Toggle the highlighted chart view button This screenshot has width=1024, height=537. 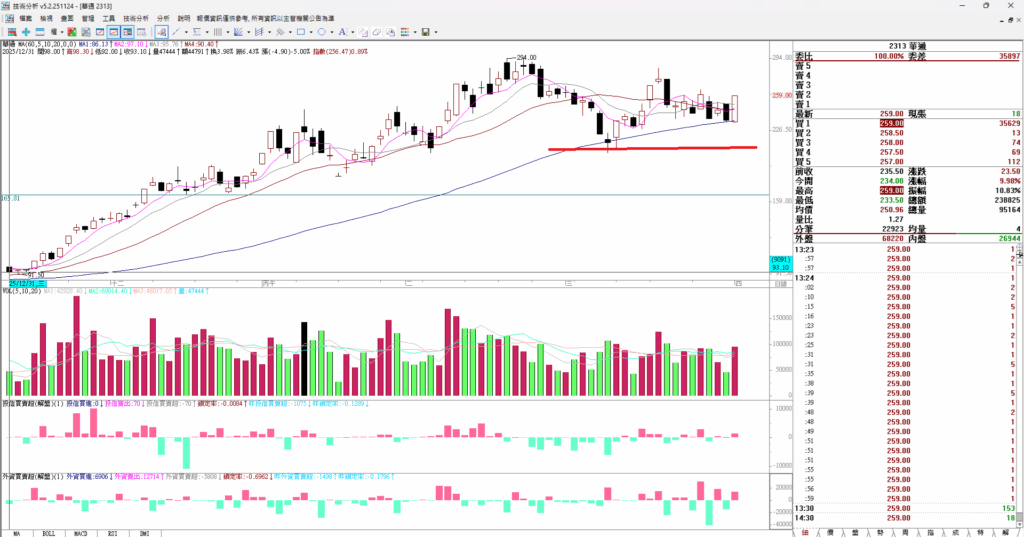click(114, 31)
